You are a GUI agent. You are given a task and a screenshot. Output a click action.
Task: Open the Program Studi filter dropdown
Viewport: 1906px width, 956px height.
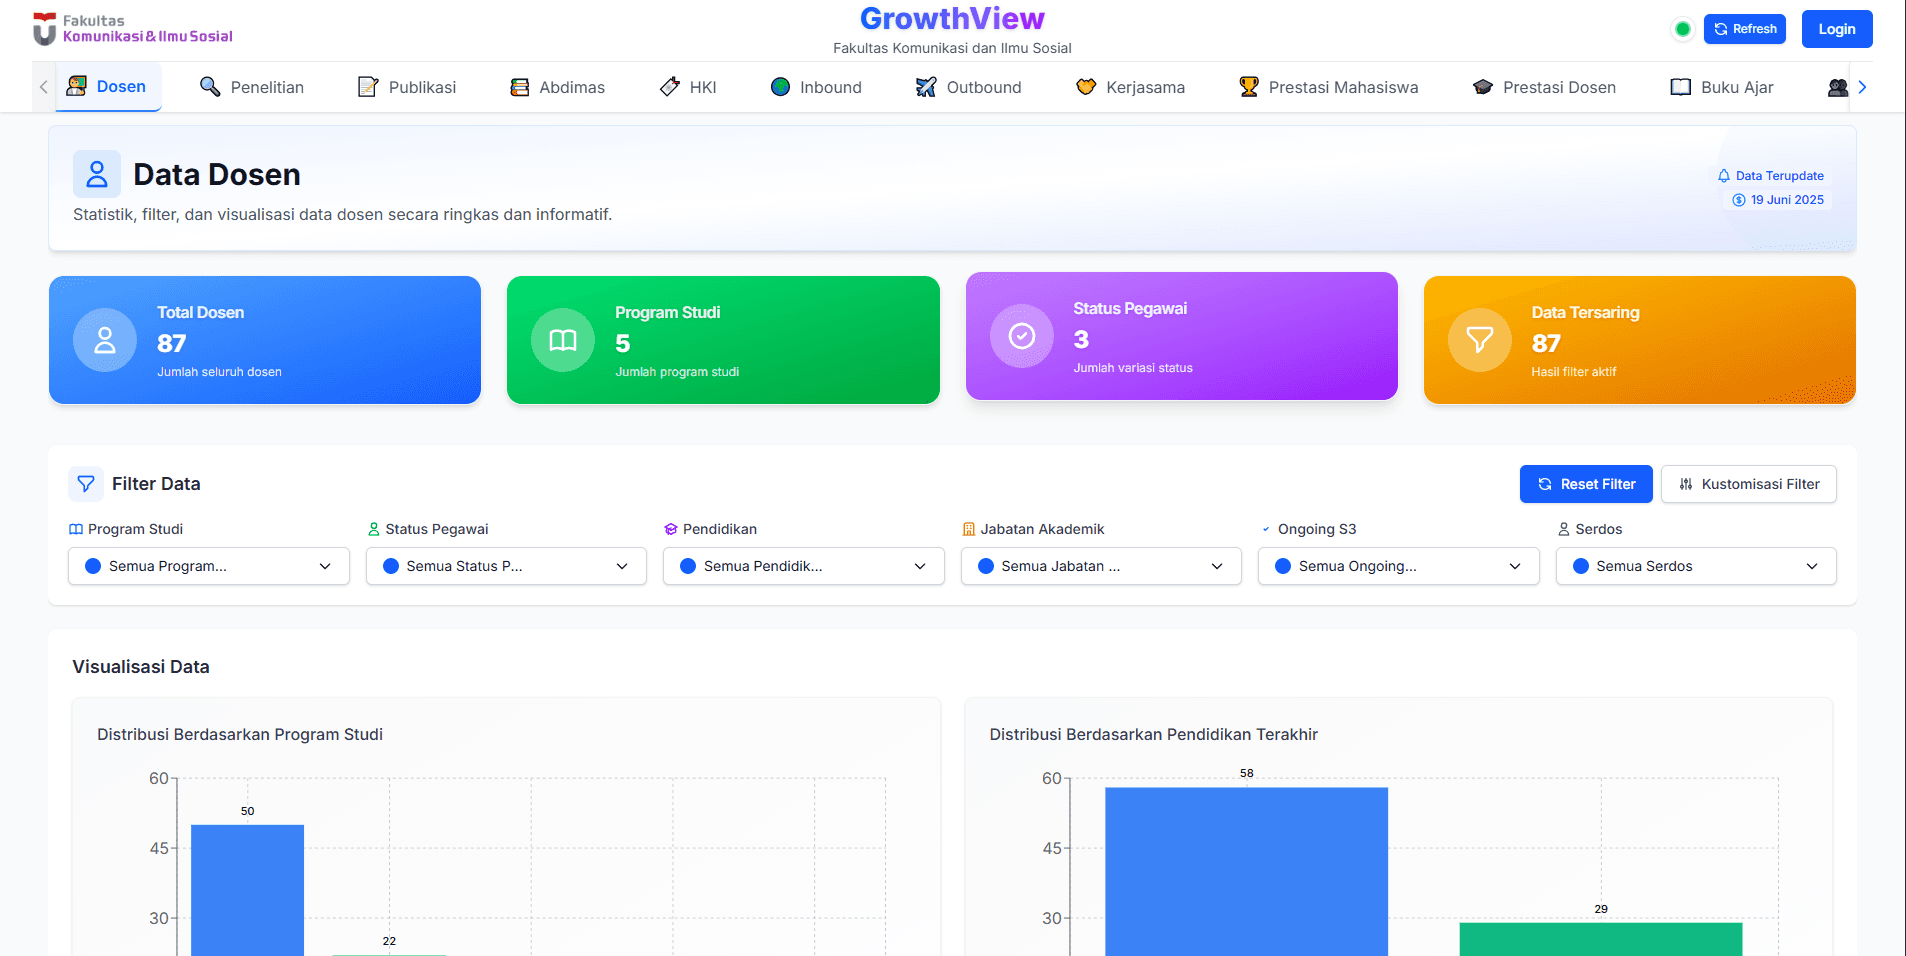[209, 566]
